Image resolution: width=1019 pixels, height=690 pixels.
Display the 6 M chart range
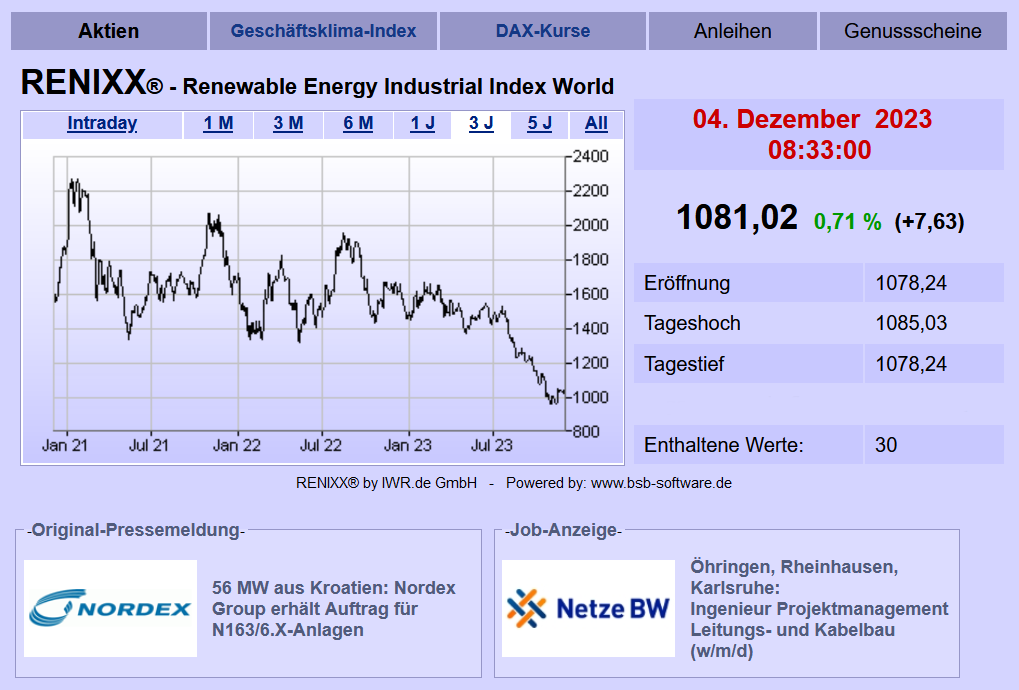[358, 124]
